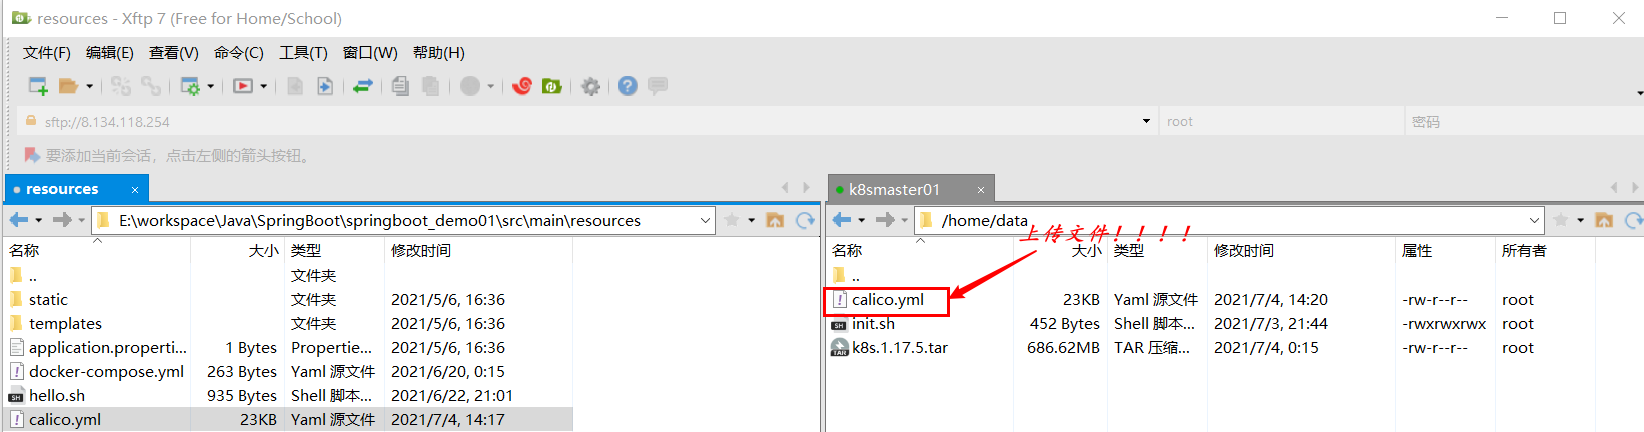Viewport: 1644px width, 432px height.
Task: Open the 文件(F) menu
Action: tap(47, 52)
